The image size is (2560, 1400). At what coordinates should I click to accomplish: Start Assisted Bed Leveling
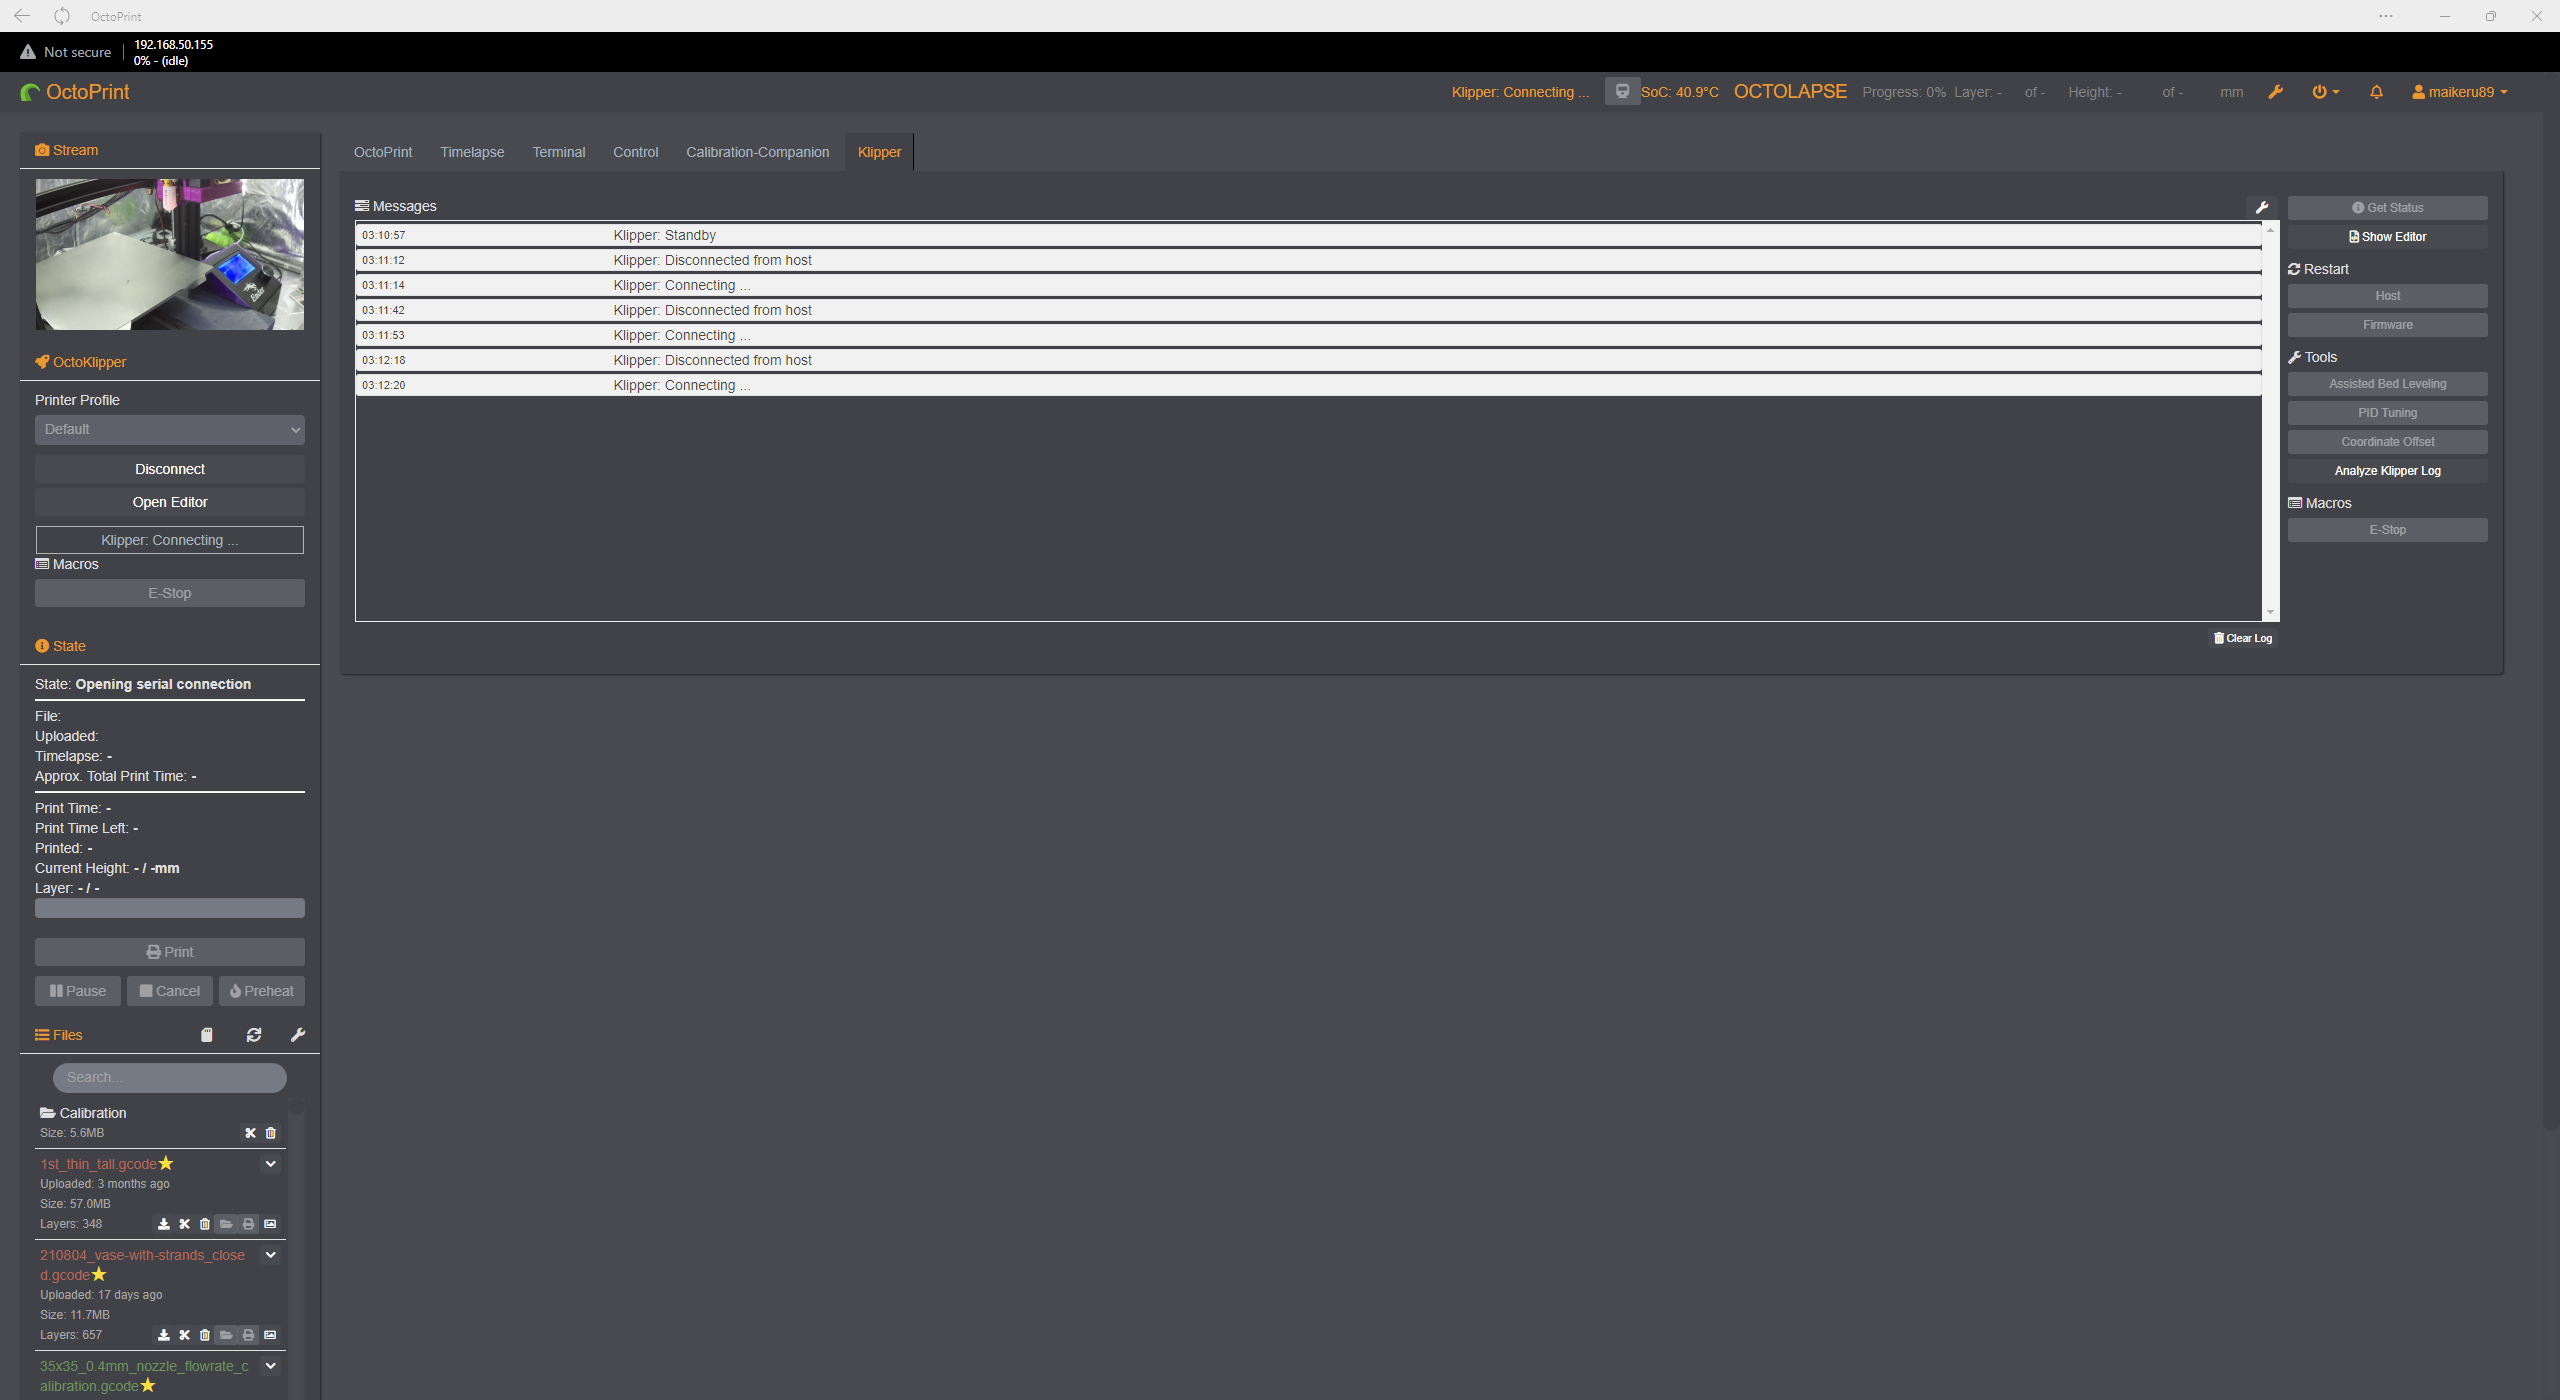pos(2387,383)
